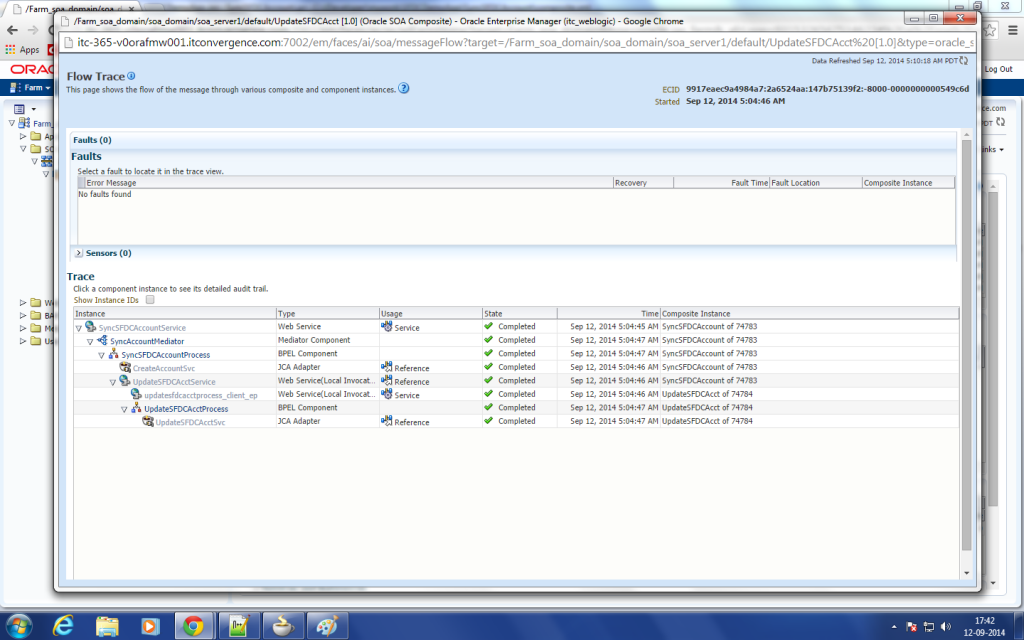Image resolution: width=1024 pixels, height=640 pixels.
Task: Select the SyncSFDCAccountProcess BPEL icon
Action: pos(114,354)
